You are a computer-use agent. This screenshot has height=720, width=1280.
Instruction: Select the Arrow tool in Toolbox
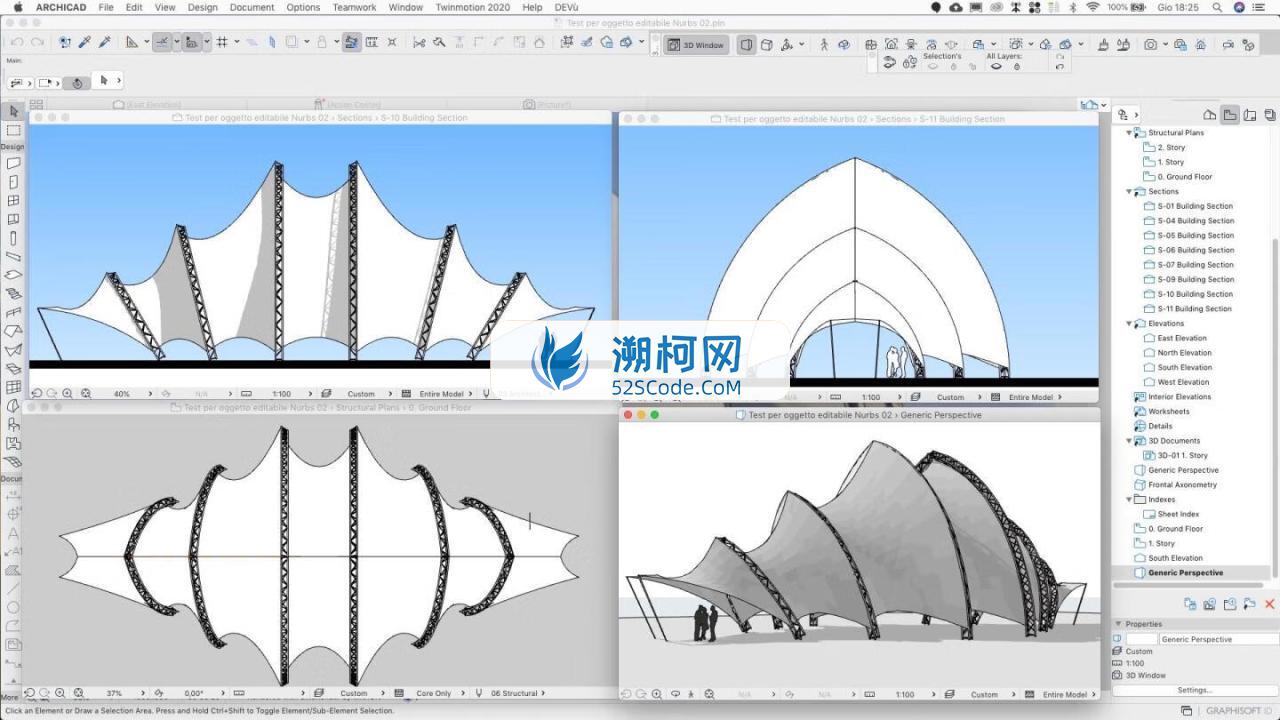tap(13, 112)
